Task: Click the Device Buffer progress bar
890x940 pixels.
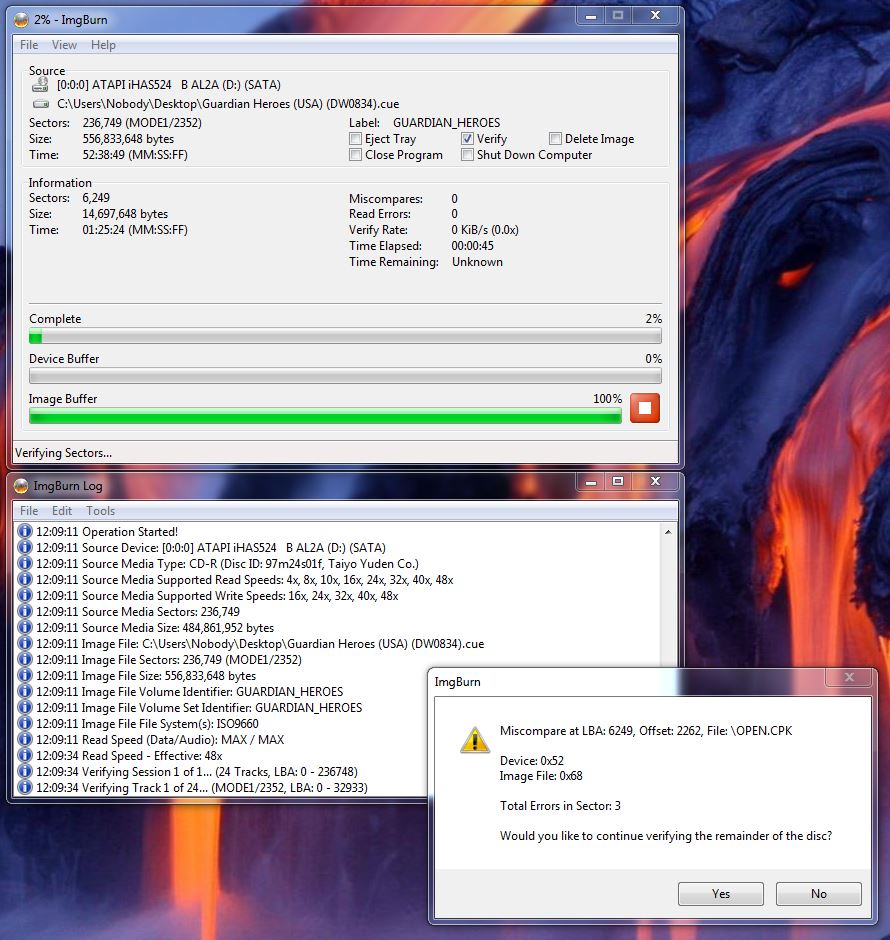Action: [x=345, y=376]
